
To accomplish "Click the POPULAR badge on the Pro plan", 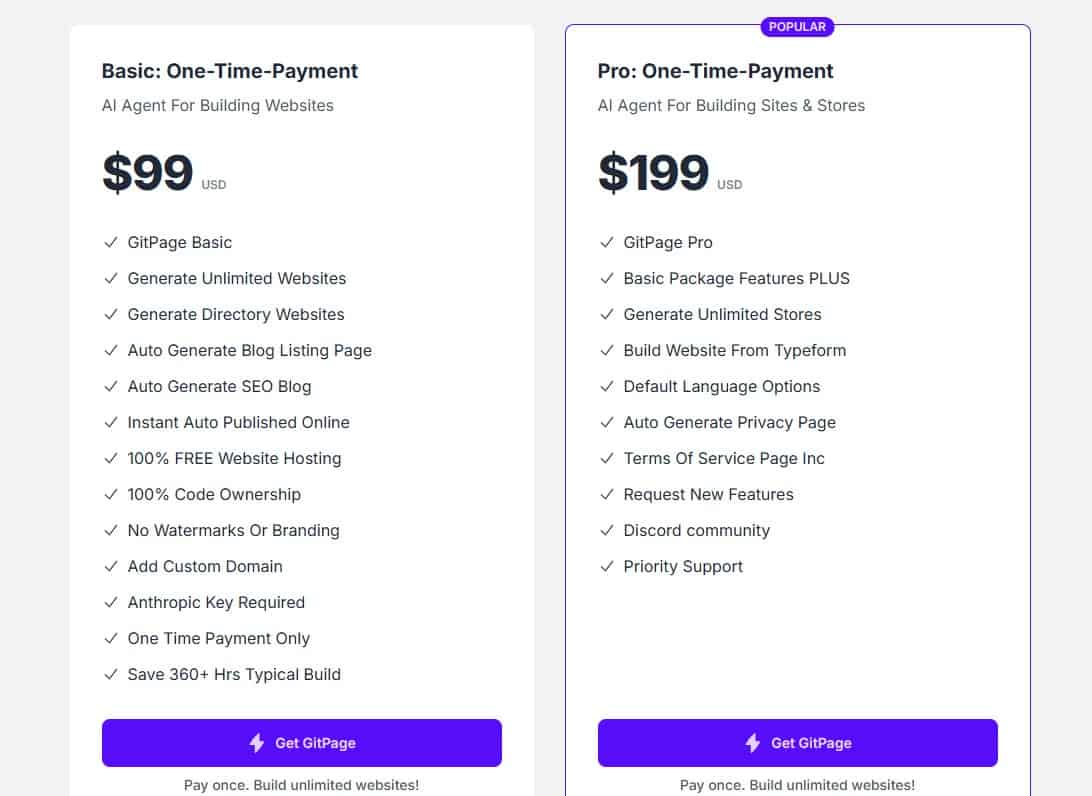I will point(797,26).
